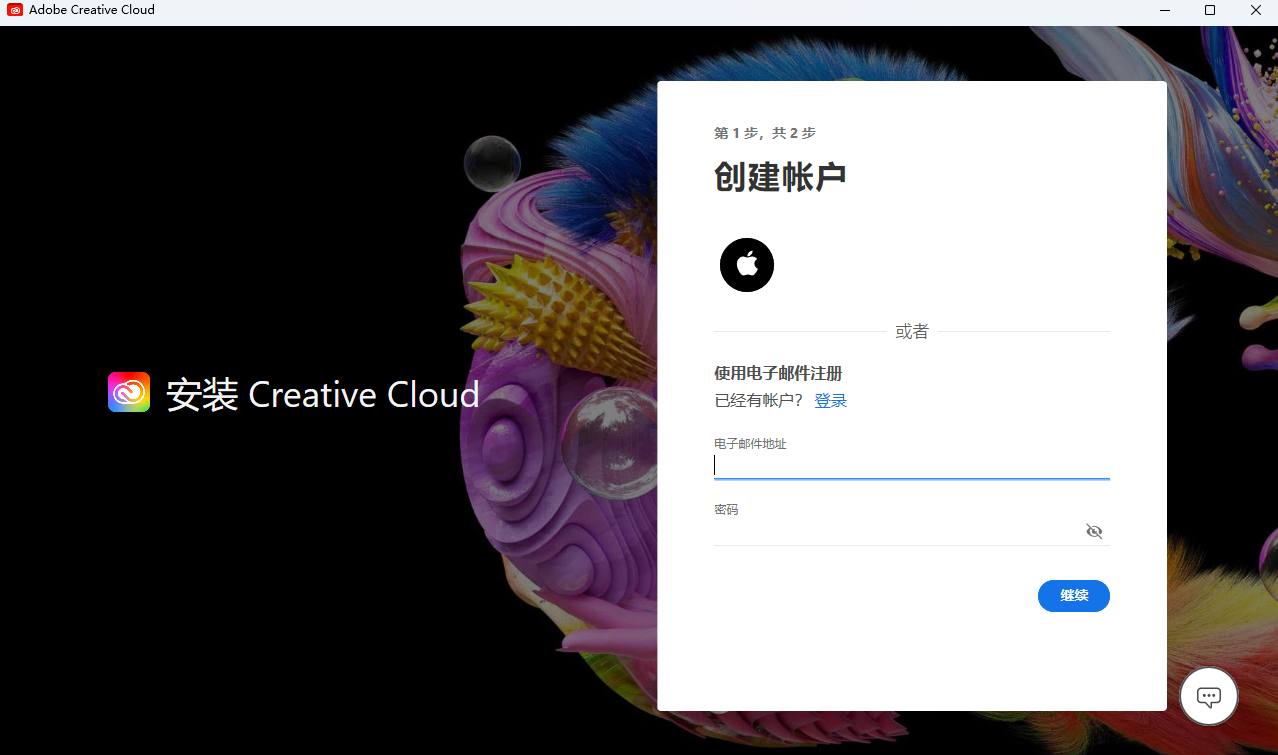The image size is (1278, 755).
Task: Click the 安装 Creative Cloud title text
Action: [322, 395]
